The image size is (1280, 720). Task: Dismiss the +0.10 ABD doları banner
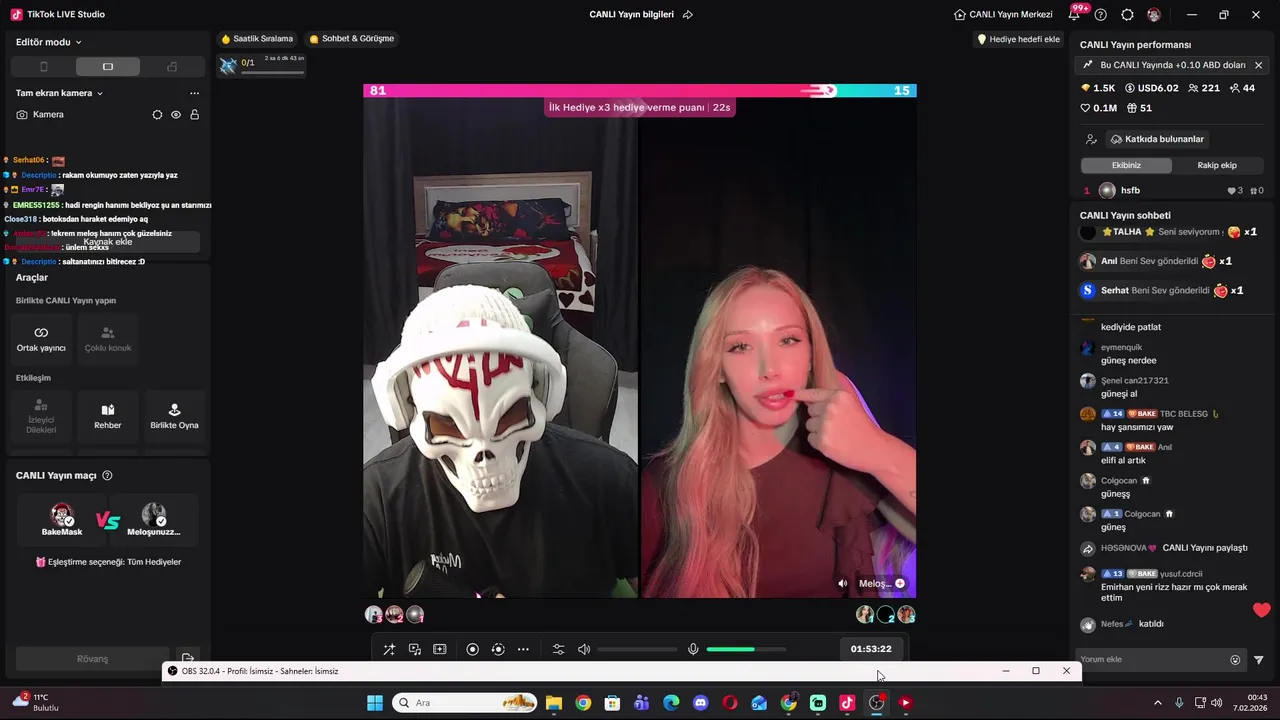pyautogui.click(x=1258, y=65)
